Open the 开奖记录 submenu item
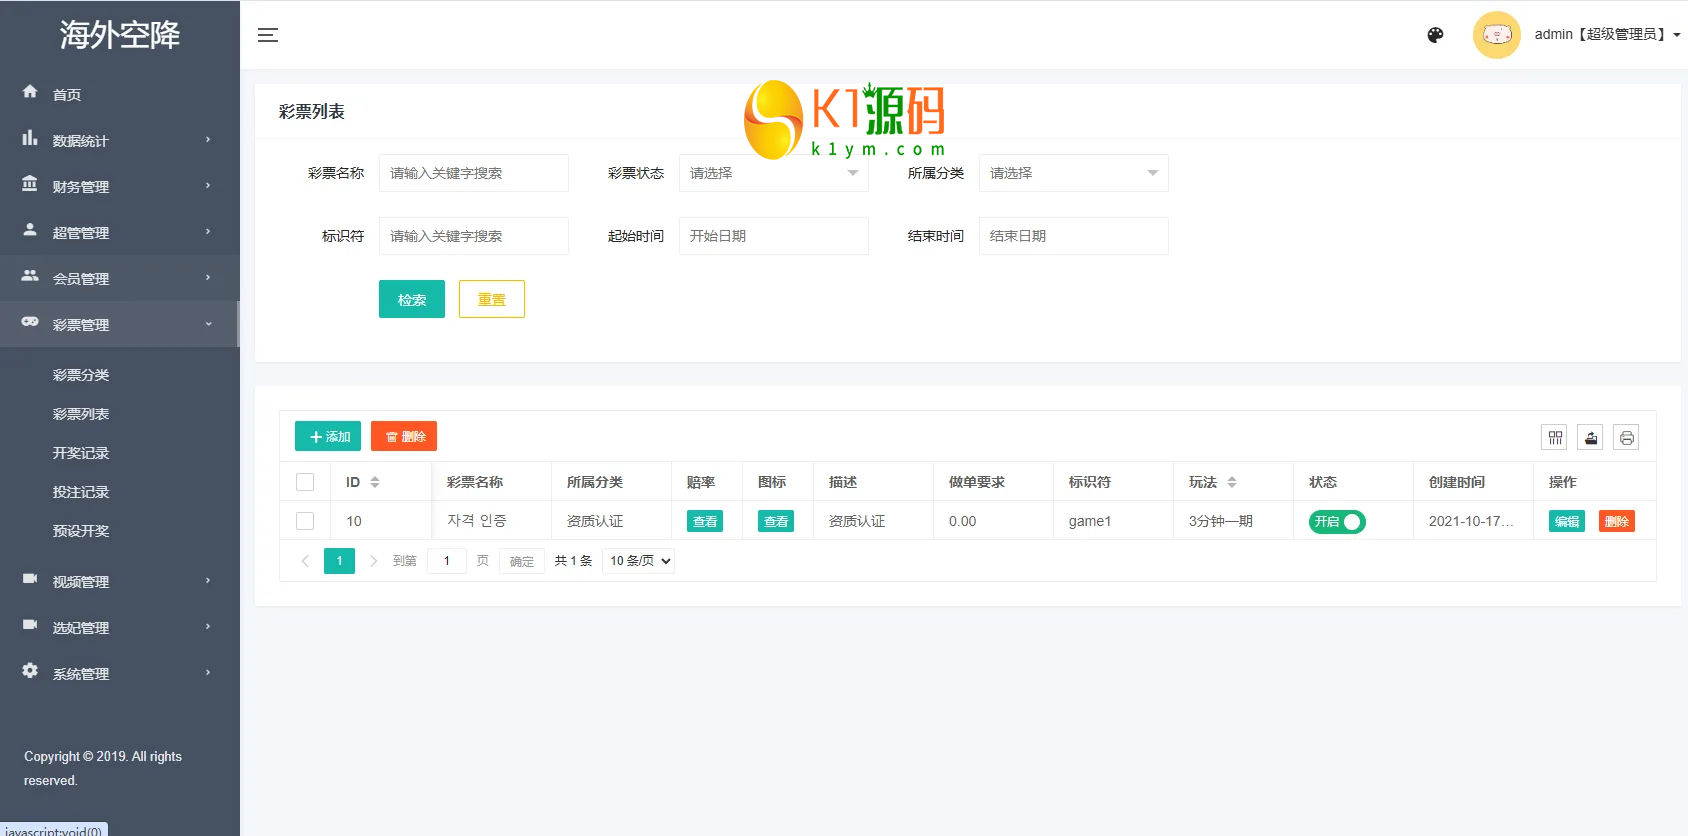The width and height of the screenshot is (1688, 836). click(x=81, y=453)
